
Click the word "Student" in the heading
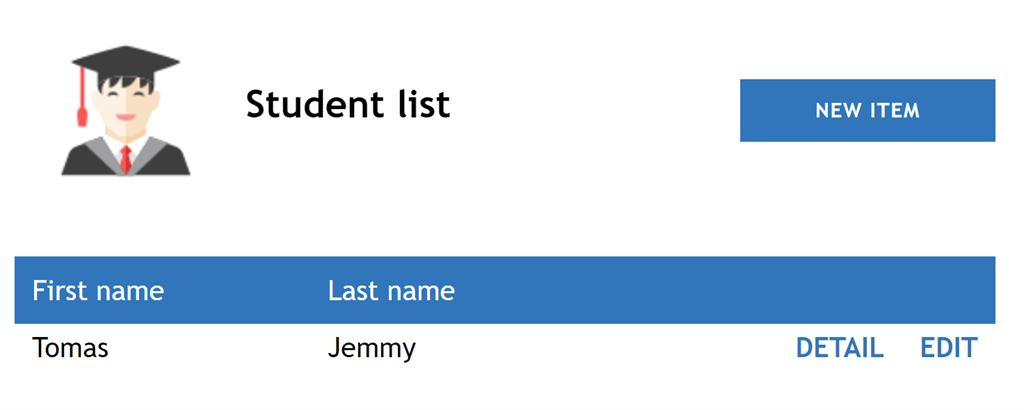[312, 104]
